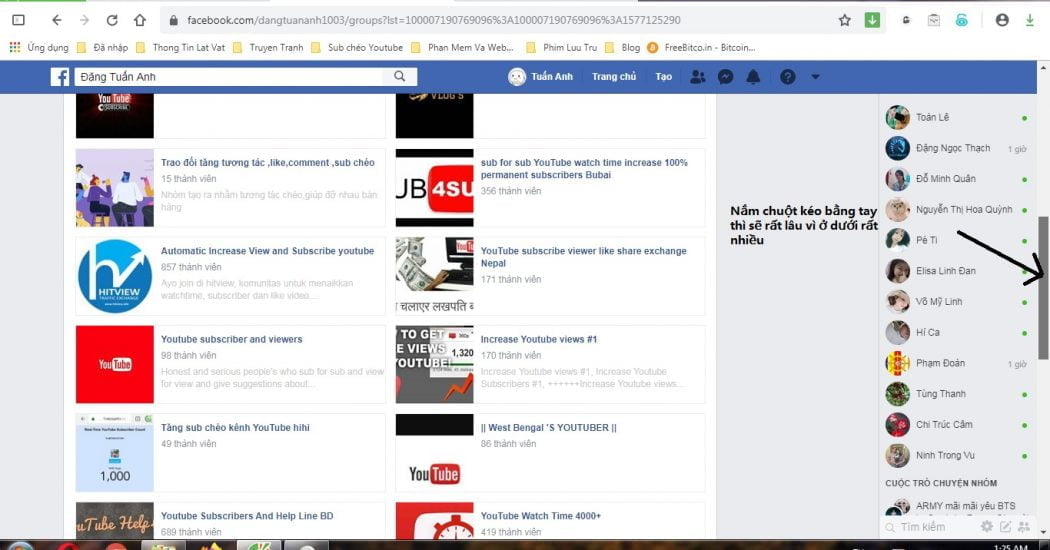The image size is (1050, 550).
Task: Open the Chrome profile avatar icon
Action: [x=1002, y=20]
